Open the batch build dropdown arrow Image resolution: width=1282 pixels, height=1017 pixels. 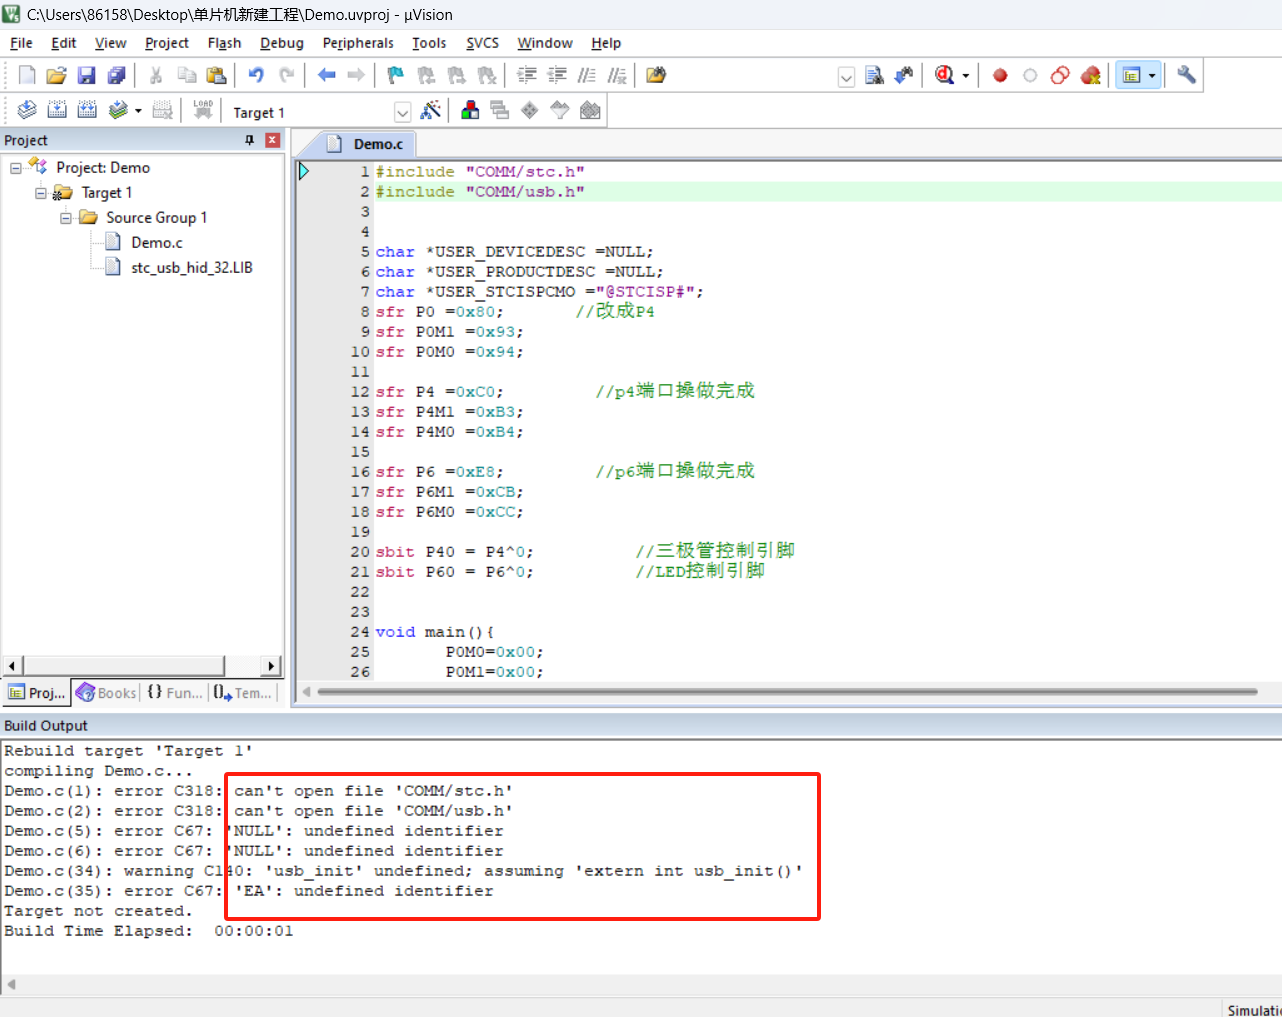coord(138,111)
